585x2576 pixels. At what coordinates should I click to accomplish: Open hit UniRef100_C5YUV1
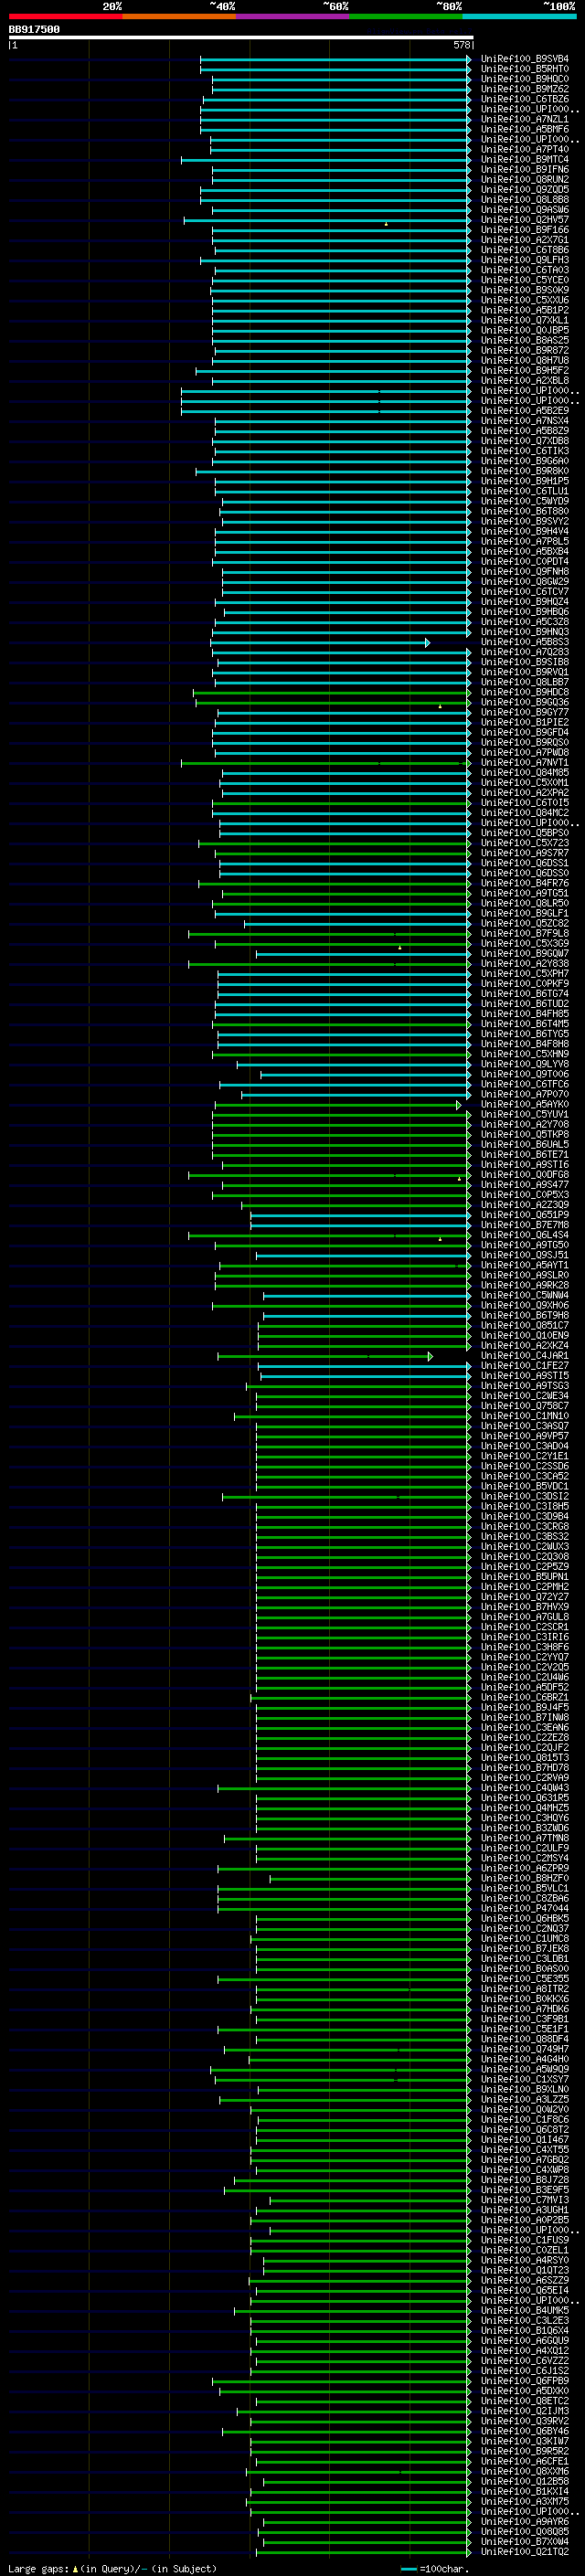(x=525, y=1115)
